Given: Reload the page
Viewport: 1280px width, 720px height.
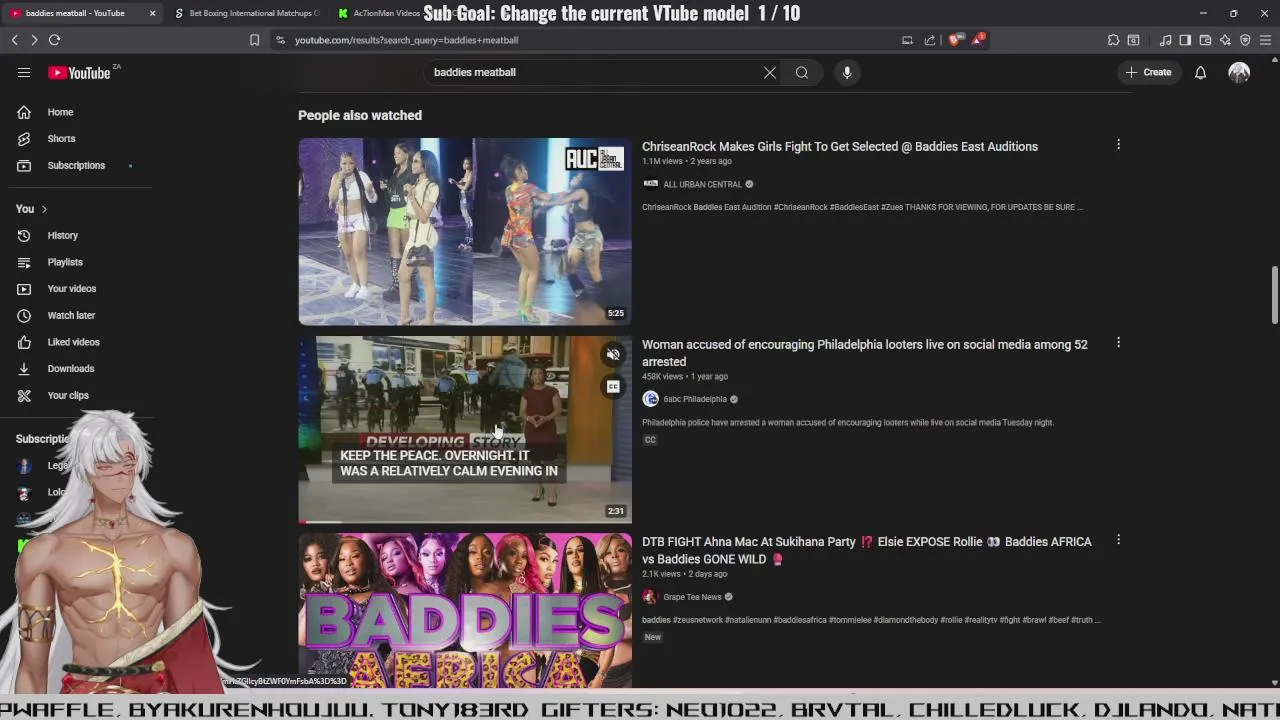Looking at the screenshot, I should [x=54, y=40].
